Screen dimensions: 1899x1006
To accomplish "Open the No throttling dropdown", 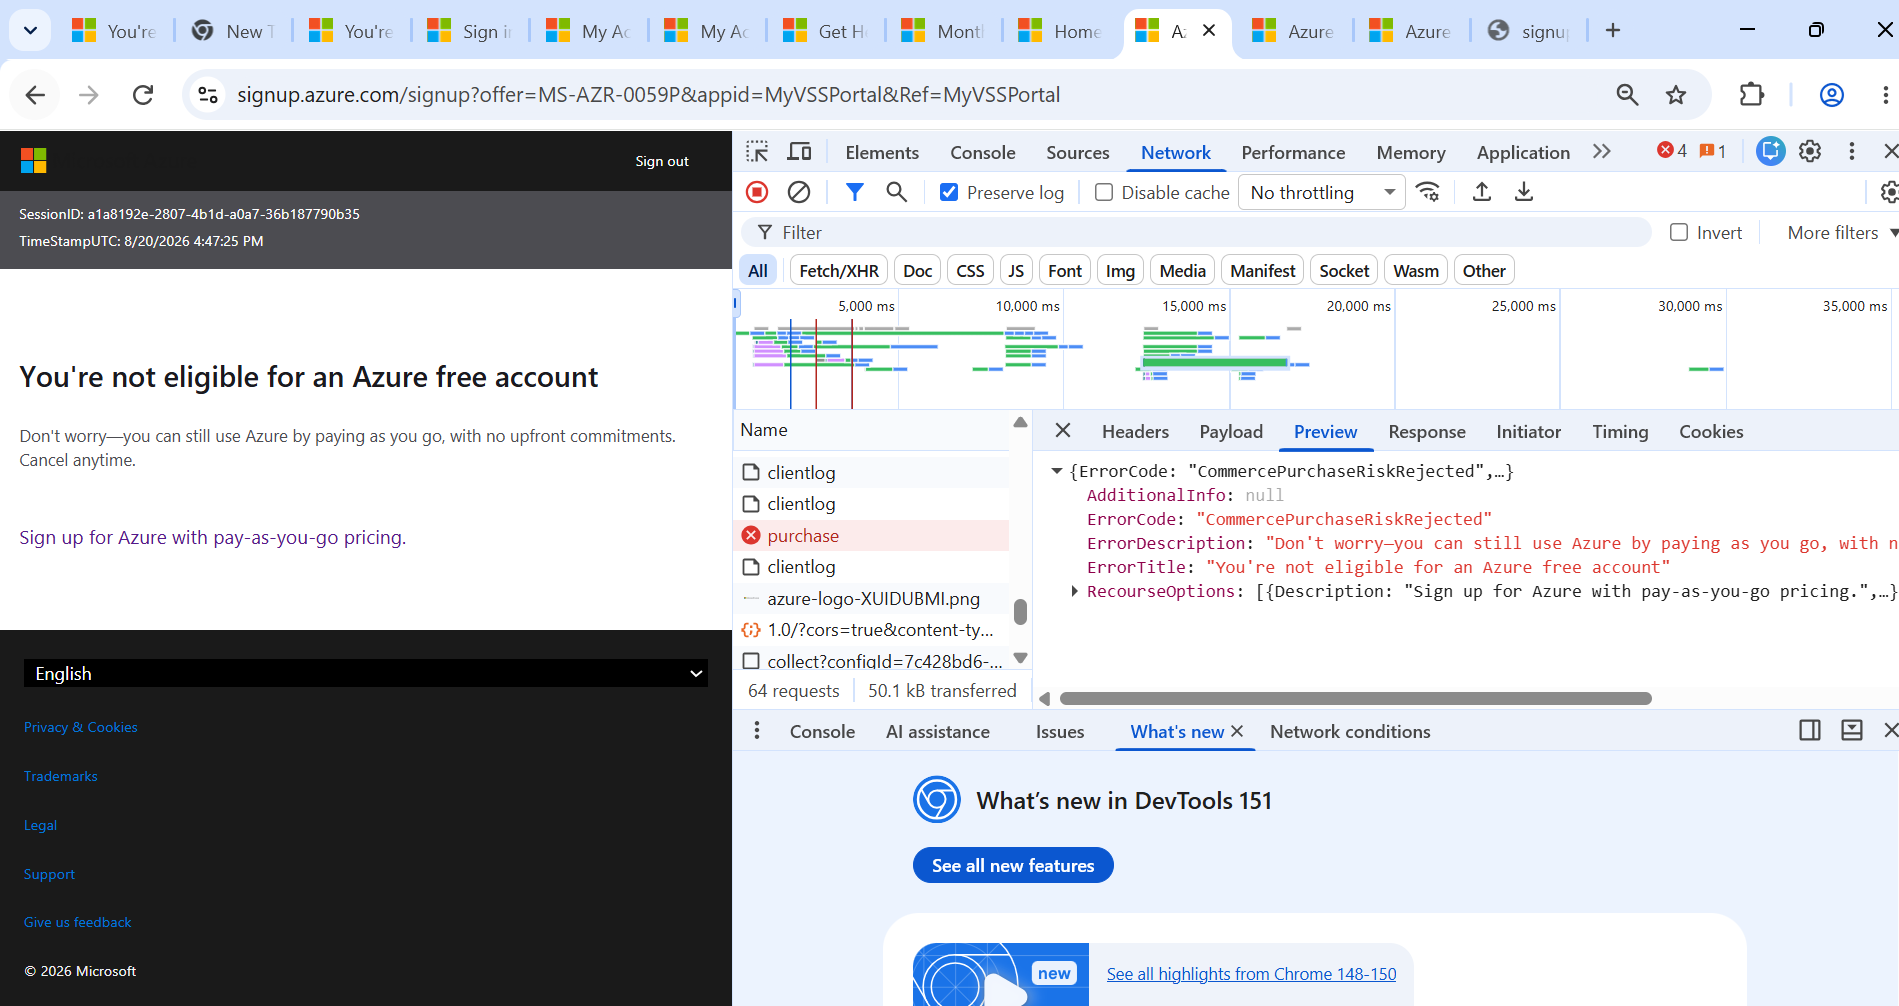I will (x=1322, y=192).
